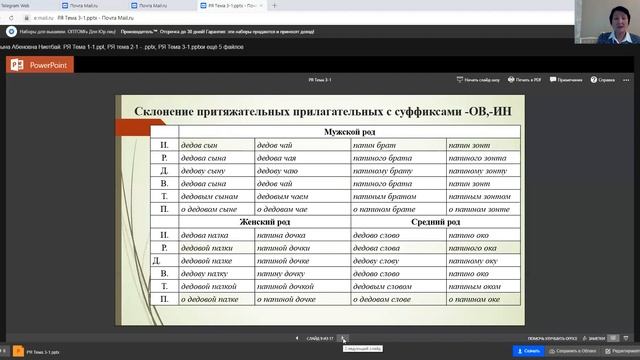Click the 'дедово слово' nominative cell
The image size is (640, 360).
[398, 235]
